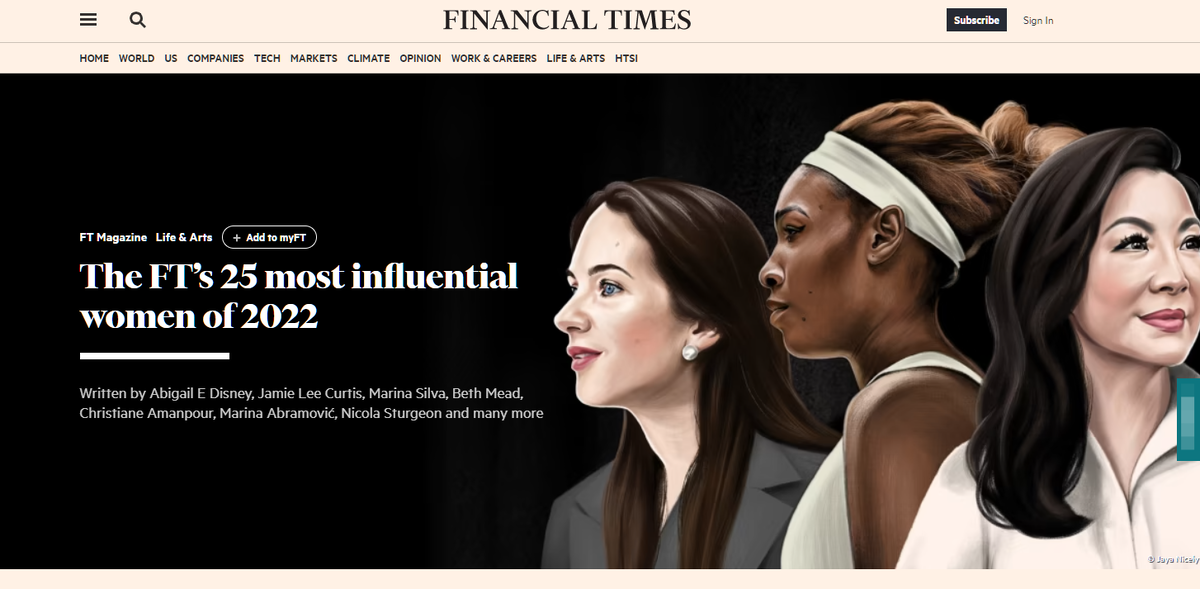Open the COMPANIES section
The image size is (1200, 589).
coord(215,58)
